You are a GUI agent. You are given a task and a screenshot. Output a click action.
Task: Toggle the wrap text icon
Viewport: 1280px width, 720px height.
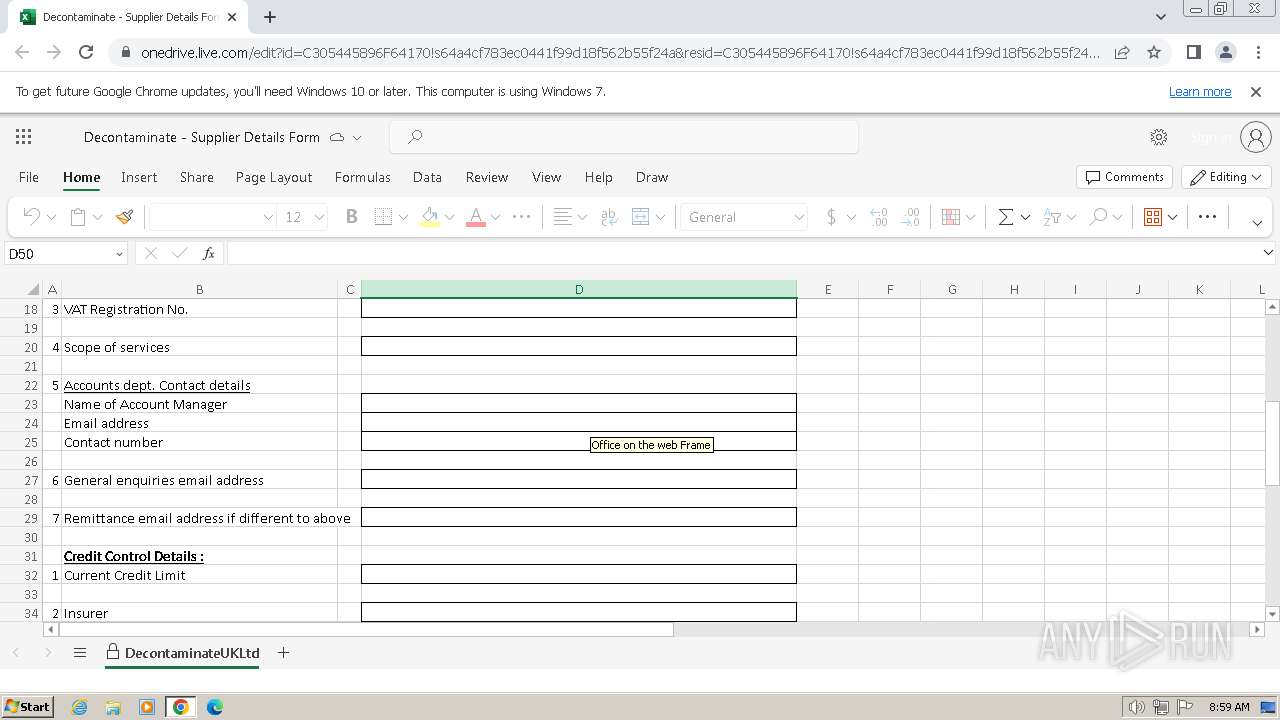(609, 217)
